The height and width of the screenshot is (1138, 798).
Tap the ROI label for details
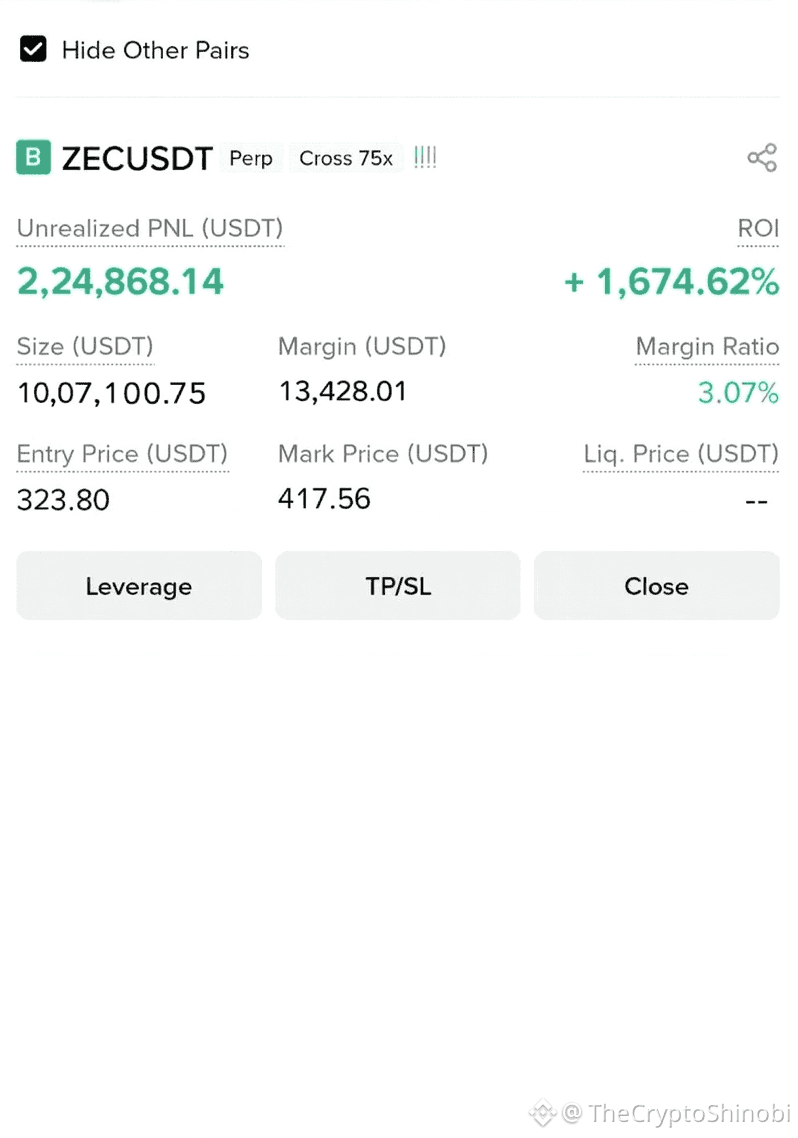pyautogui.click(x=758, y=229)
